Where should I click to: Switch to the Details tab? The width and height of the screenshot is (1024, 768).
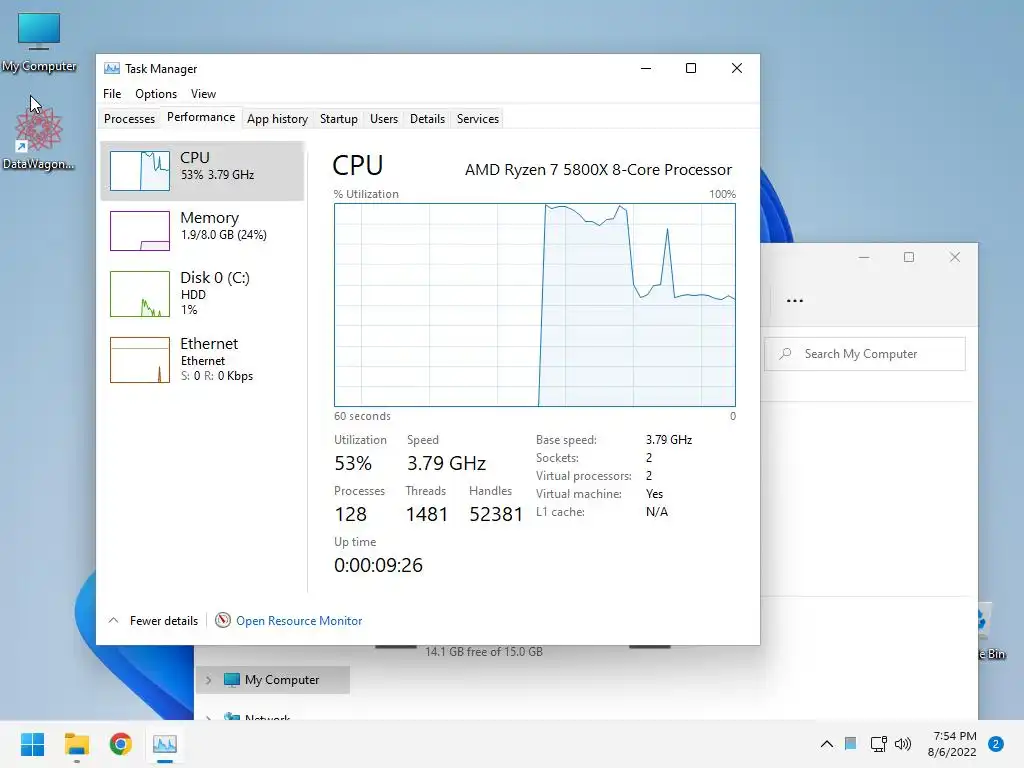pyautogui.click(x=427, y=119)
